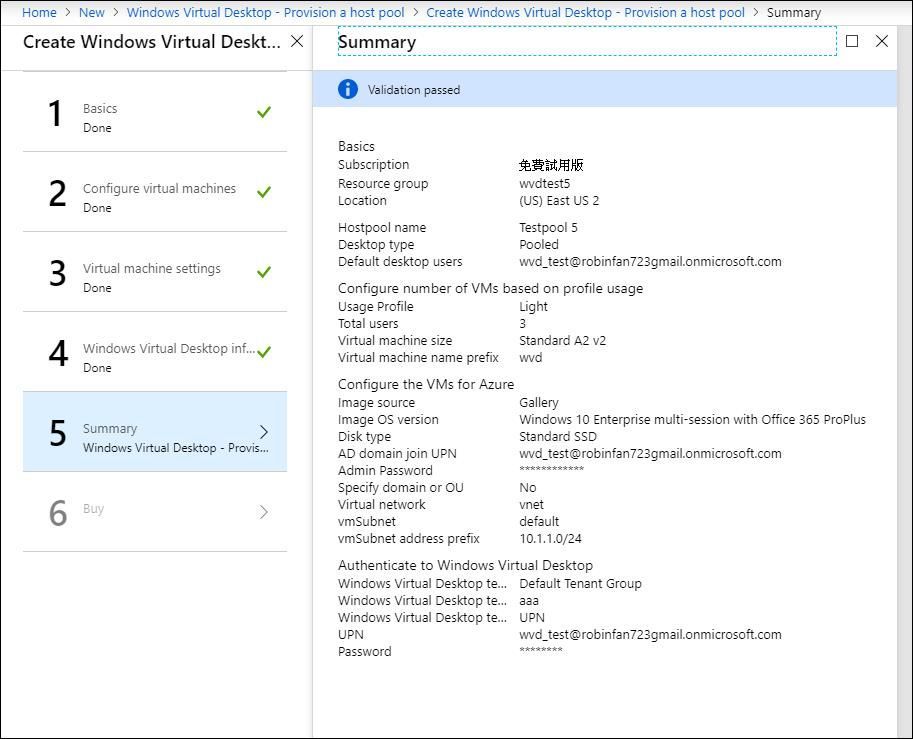Click the Resource group value wvdtest5
The height and width of the screenshot is (739, 913).
(x=544, y=183)
